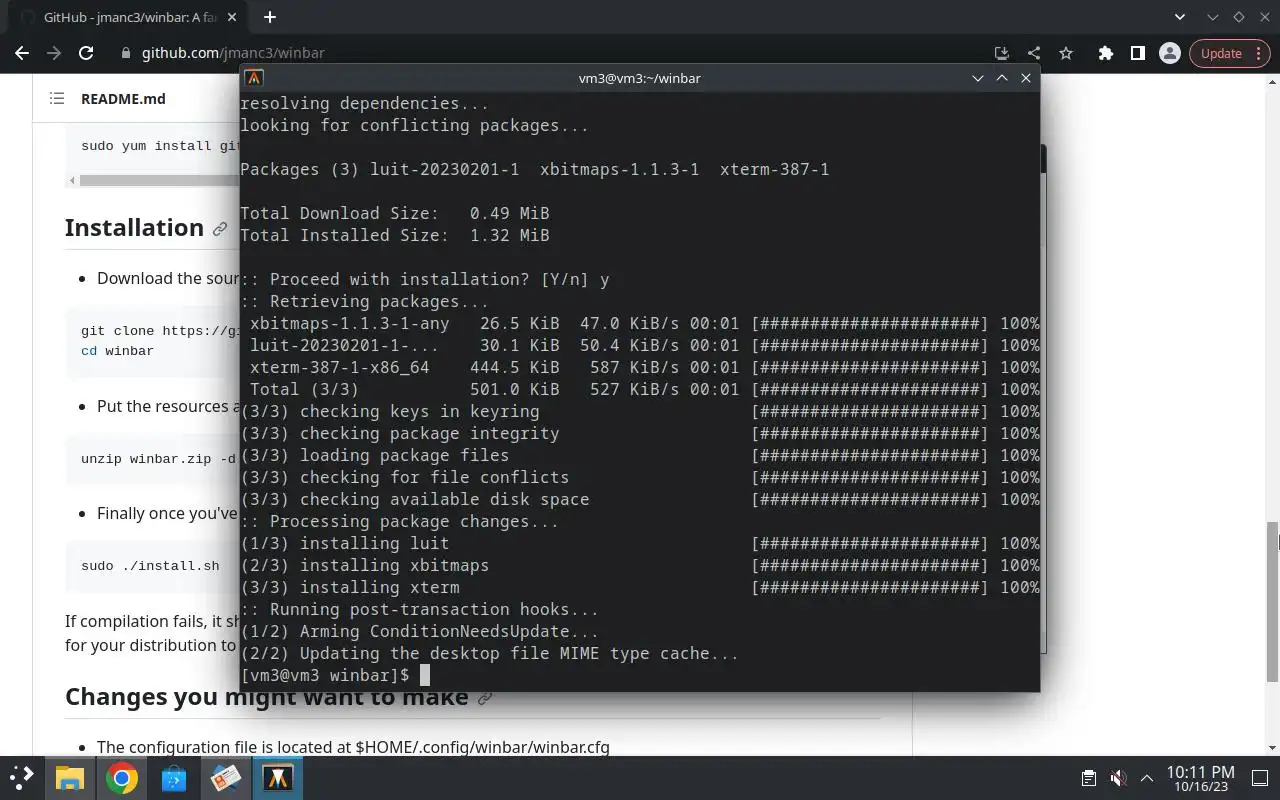Switch to Chrome in the taskbar
This screenshot has height=800, width=1280.
pos(122,777)
